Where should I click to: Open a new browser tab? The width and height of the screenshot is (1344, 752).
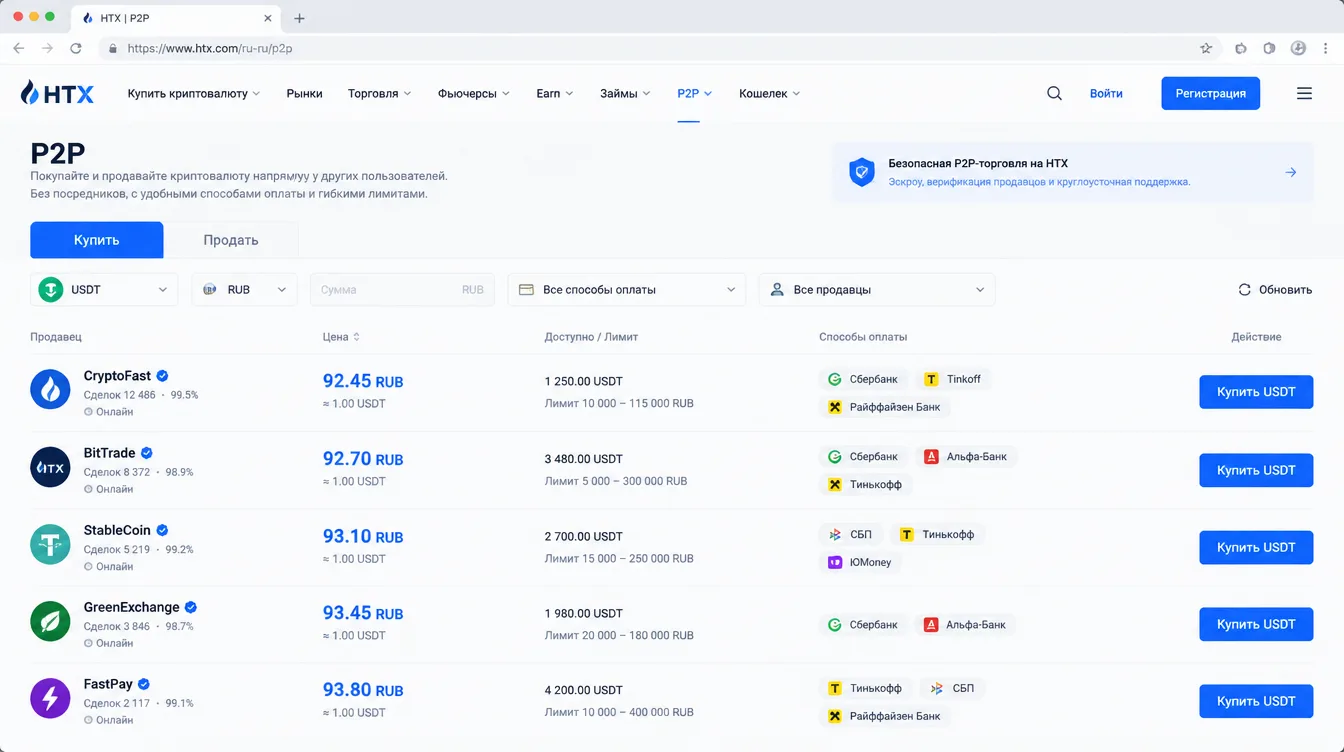[x=299, y=18]
